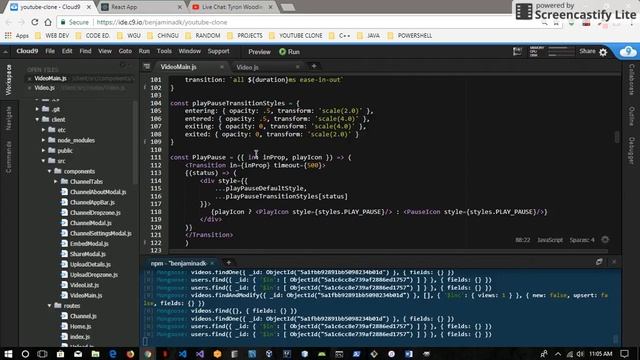The height and width of the screenshot is (360, 640).
Task: Maximize the terminal panel icon
Action: point(599,262)
